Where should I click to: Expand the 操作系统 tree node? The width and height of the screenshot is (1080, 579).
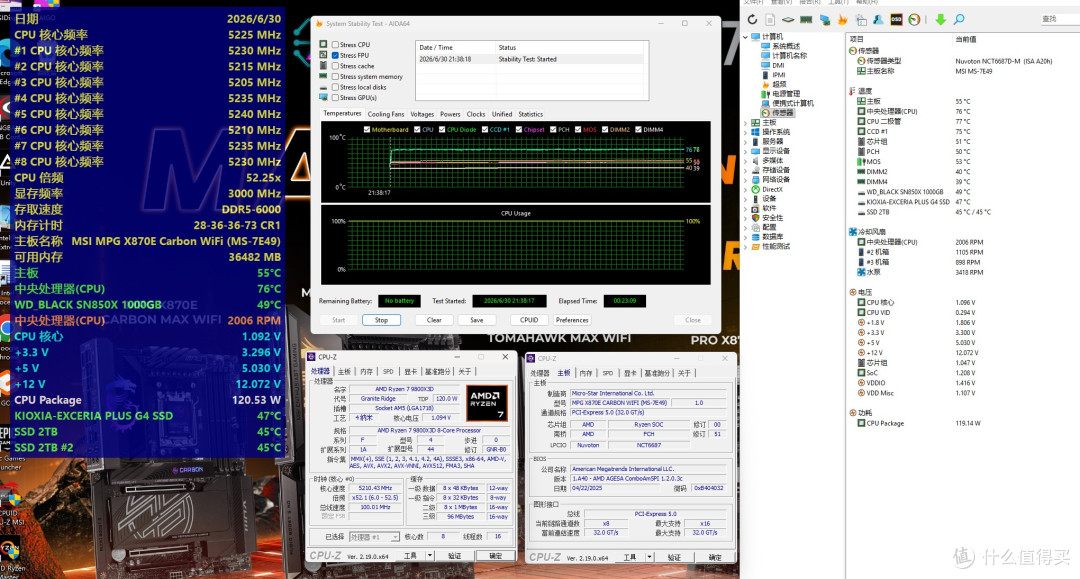click(x=745, y=132)
